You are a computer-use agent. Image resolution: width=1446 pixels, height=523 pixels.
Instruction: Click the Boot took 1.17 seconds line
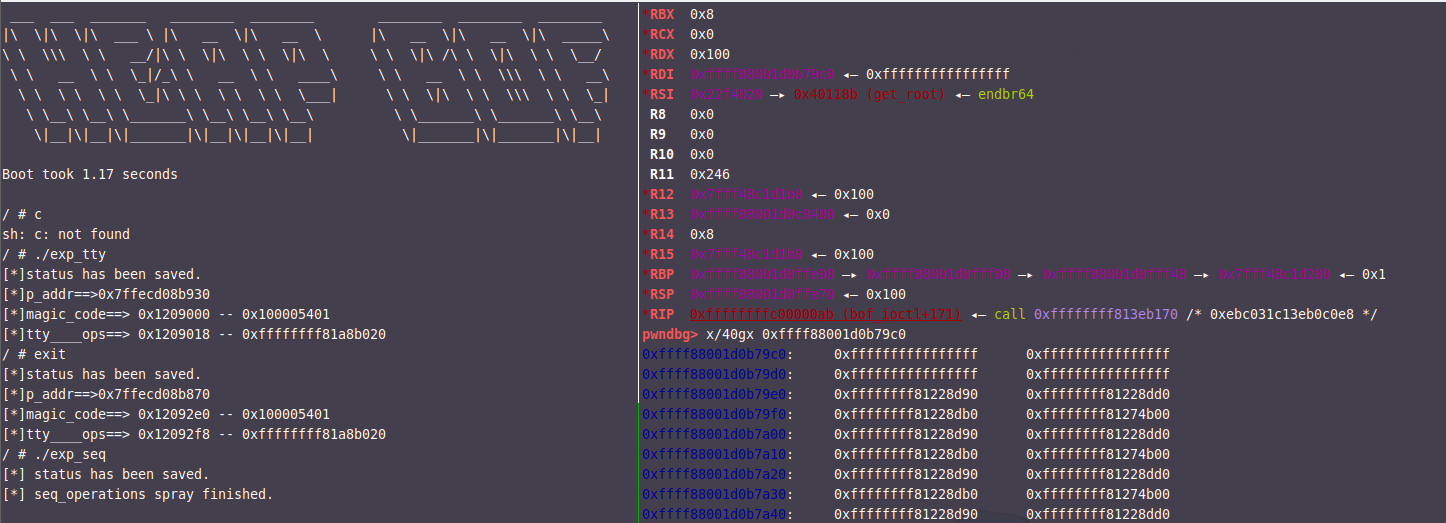[90, 174]
